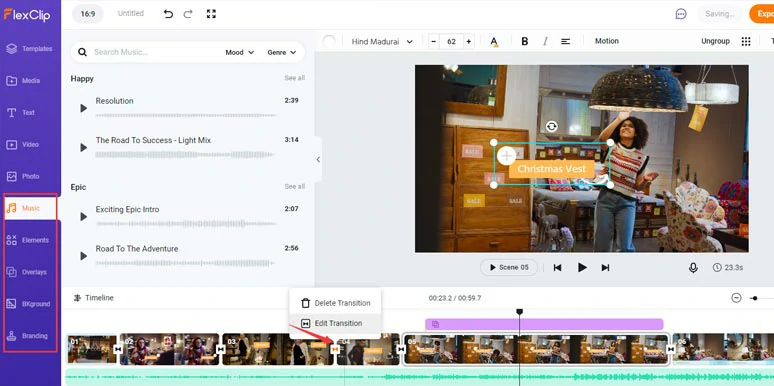Image resolution: width=774 pixels, height=386 pixels.
Task: Expand the Mood filter dropdown
Action: (240, 52)
